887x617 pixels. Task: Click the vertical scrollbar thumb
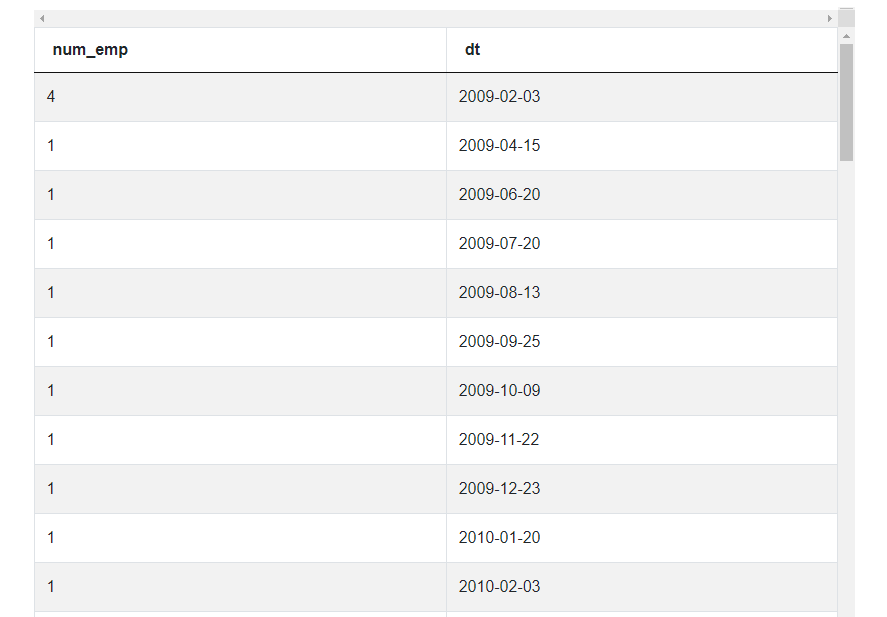847,102
